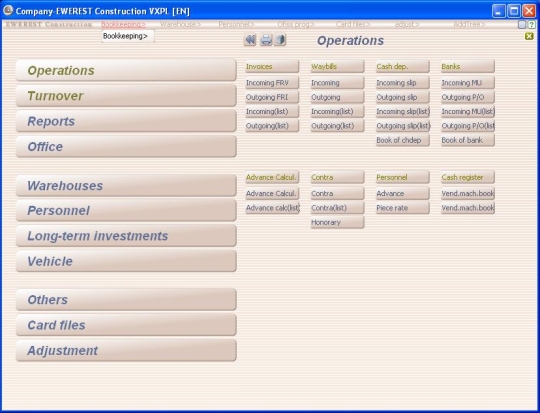Open Outgoing(list) under Invoices
540x413 pixels.
(272, 126)
